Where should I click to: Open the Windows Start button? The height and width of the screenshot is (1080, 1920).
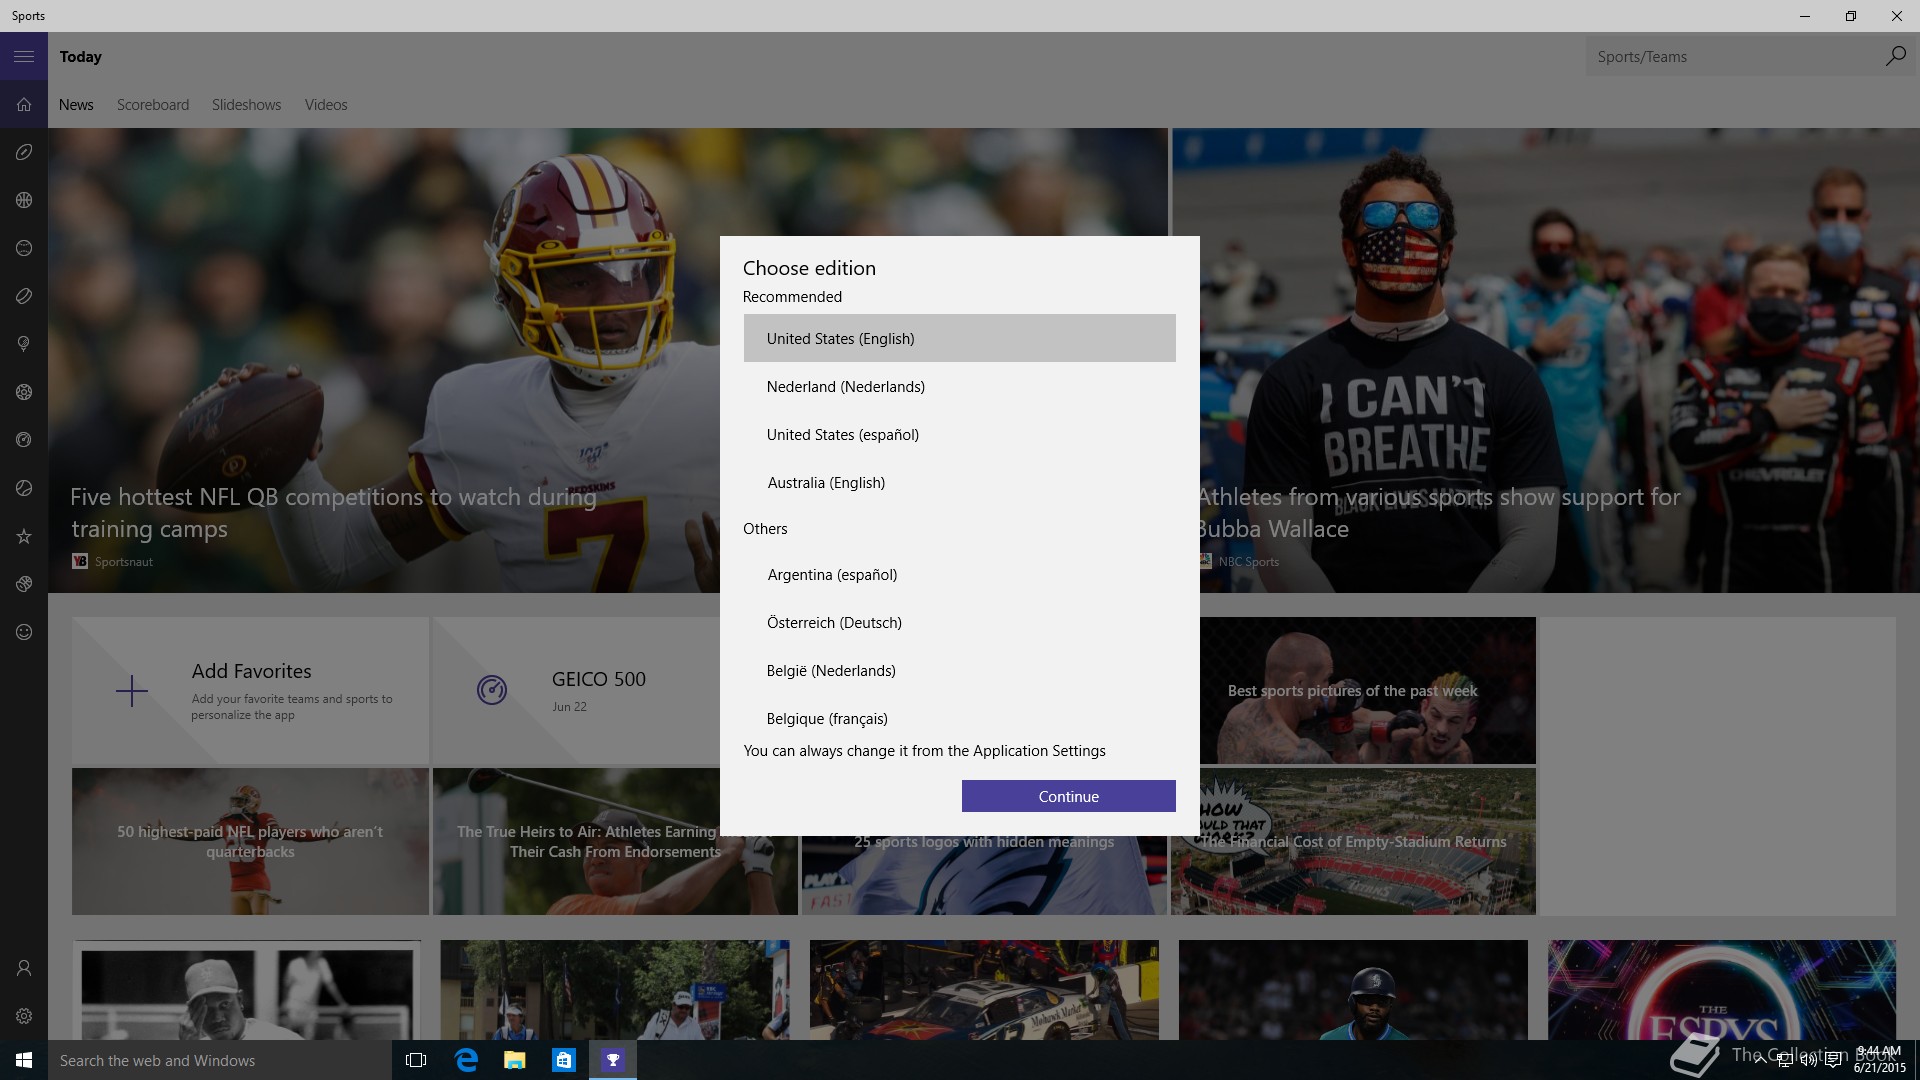[24, 1060]
